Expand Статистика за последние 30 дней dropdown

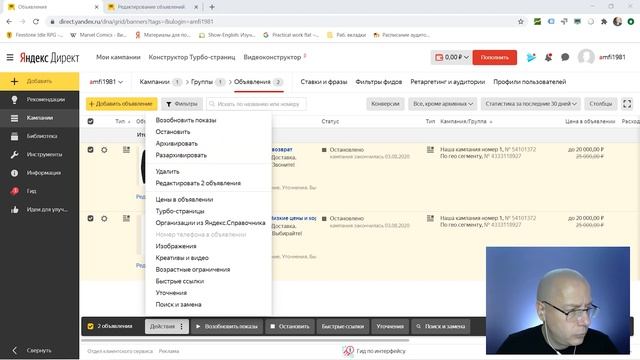(x=531, y=104)
